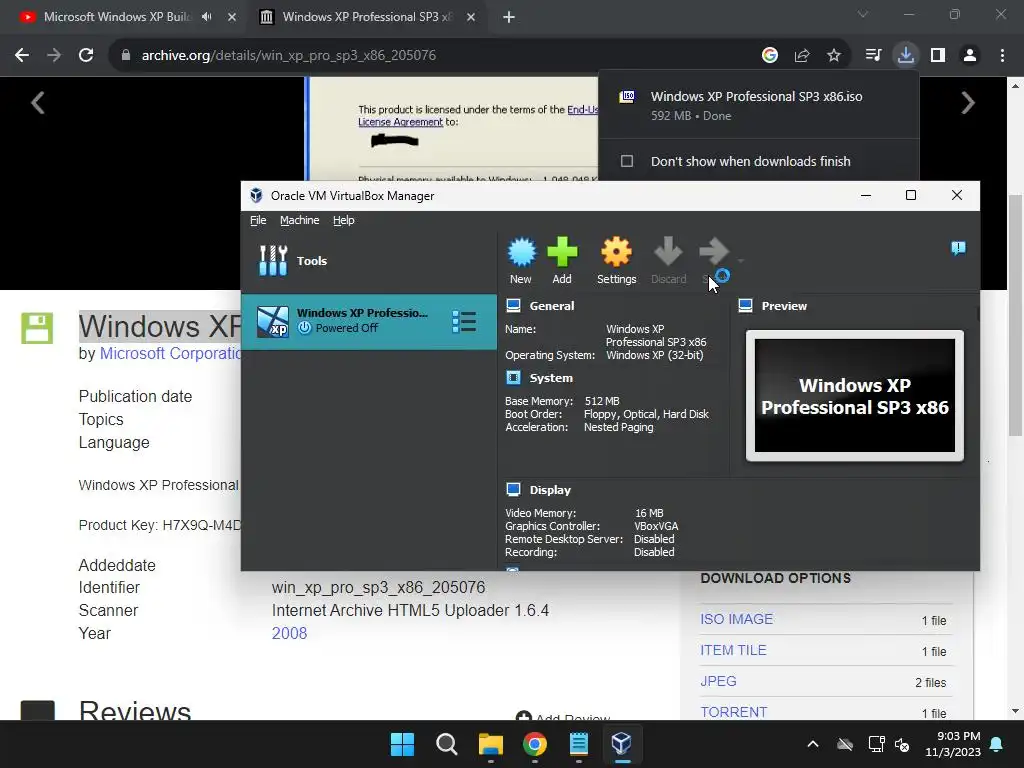
Task: Click the General section header
Action: point(552,306)
